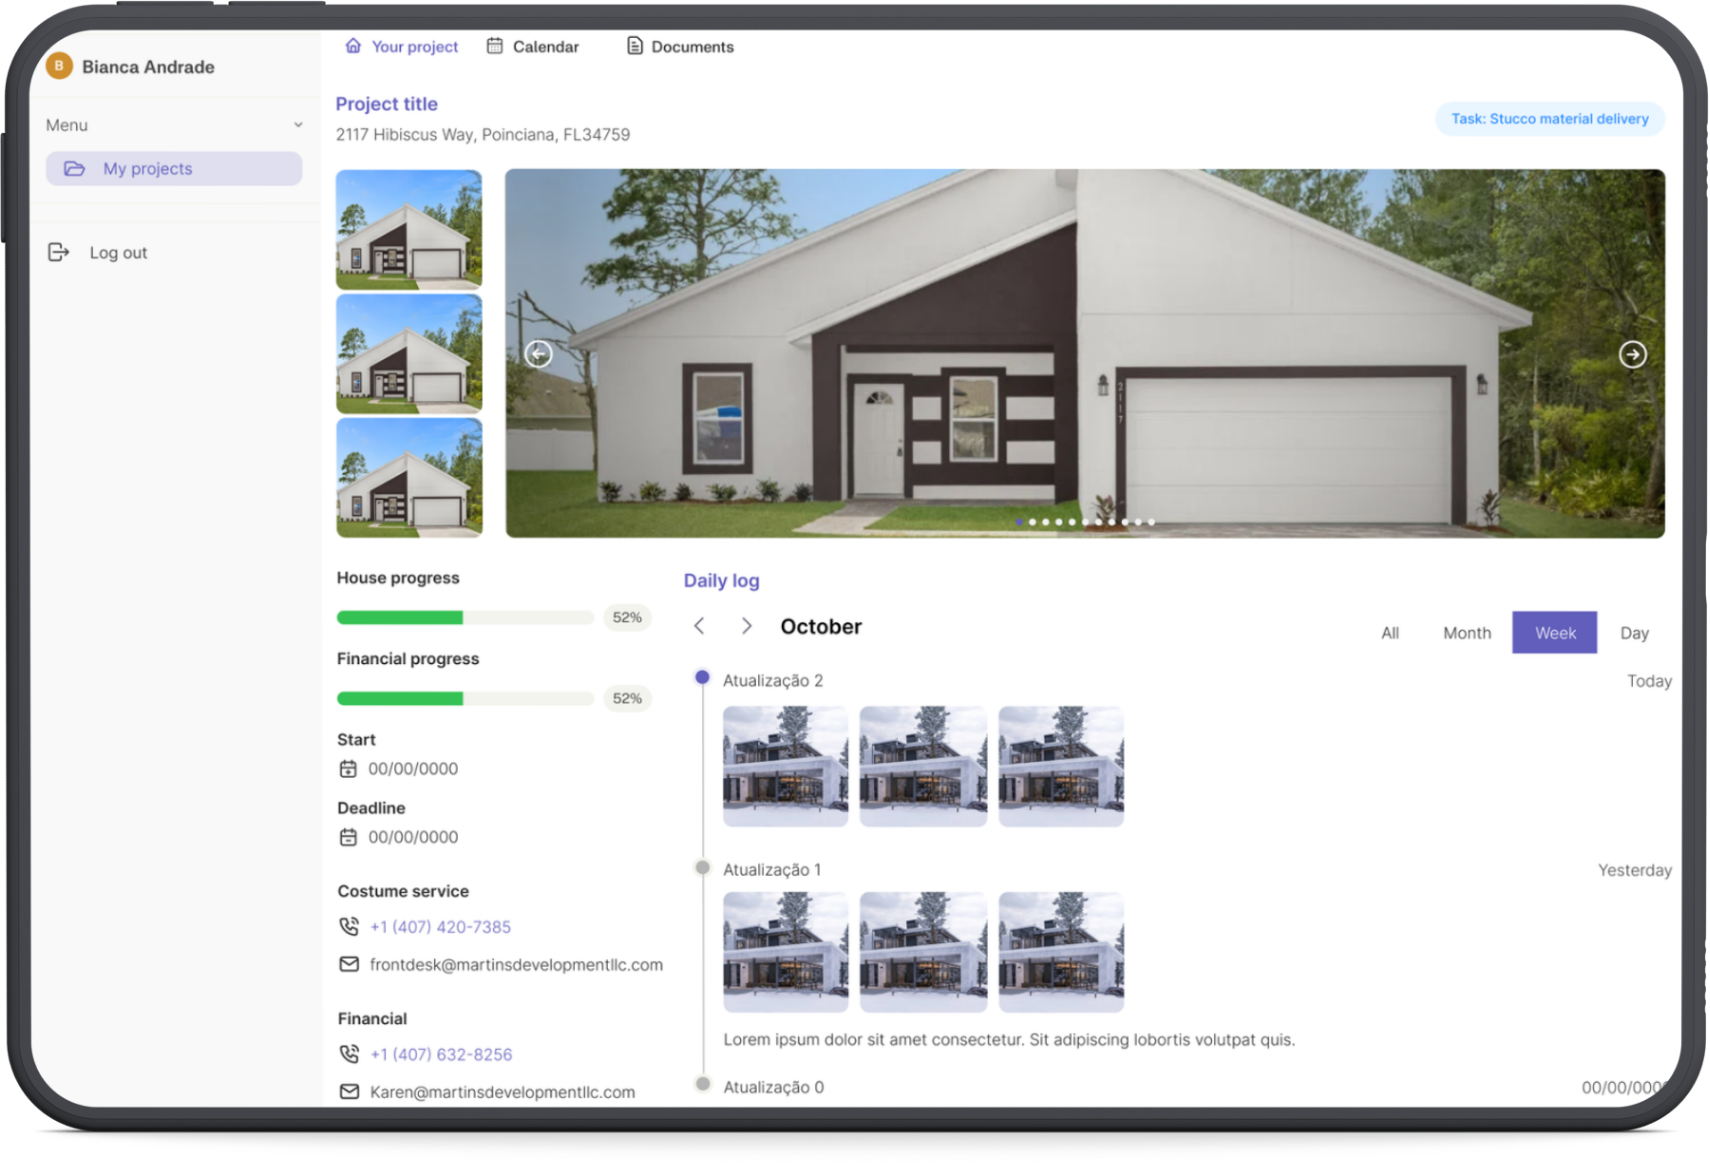Go to the next month after October
Viewport: 1710px width, 1168px height.
pyautogui.click(x=746, y=626)
